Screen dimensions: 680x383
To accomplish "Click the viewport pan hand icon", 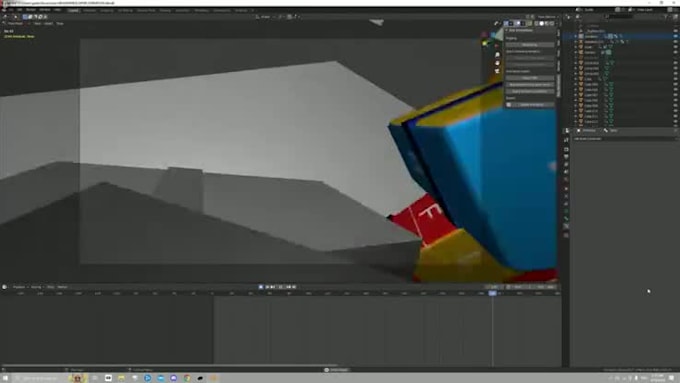I will pos(497,63).
